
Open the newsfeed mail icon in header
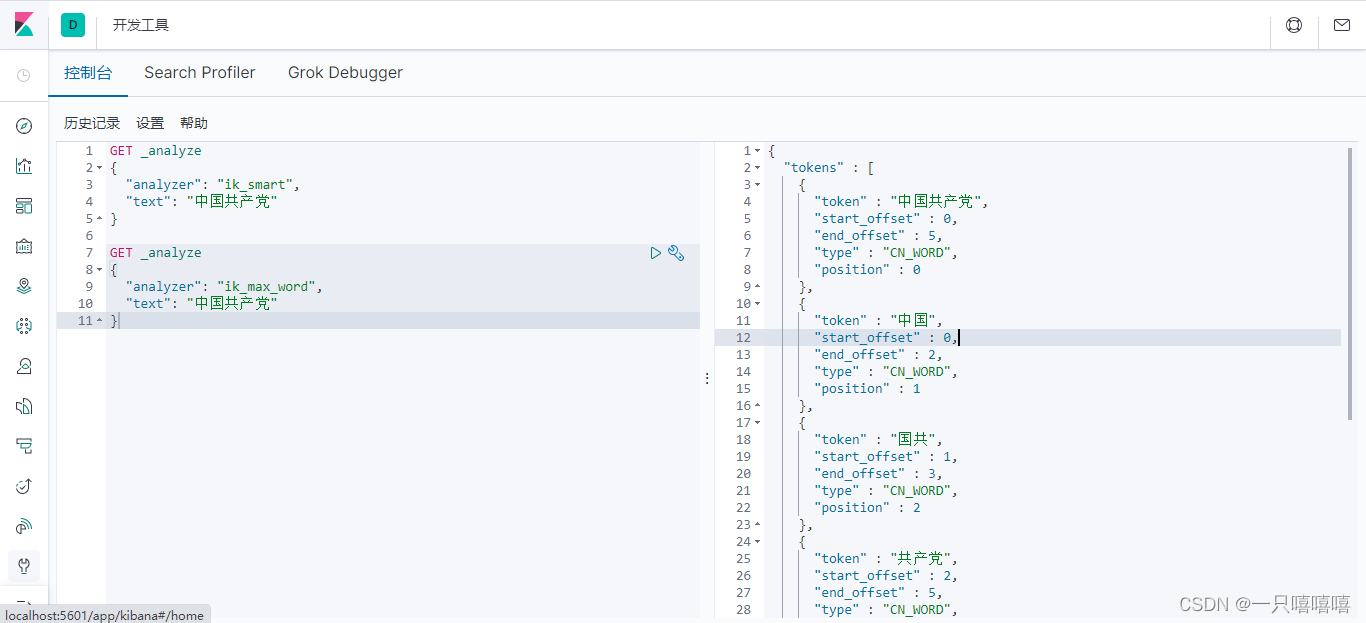(x=1342, y=25)
